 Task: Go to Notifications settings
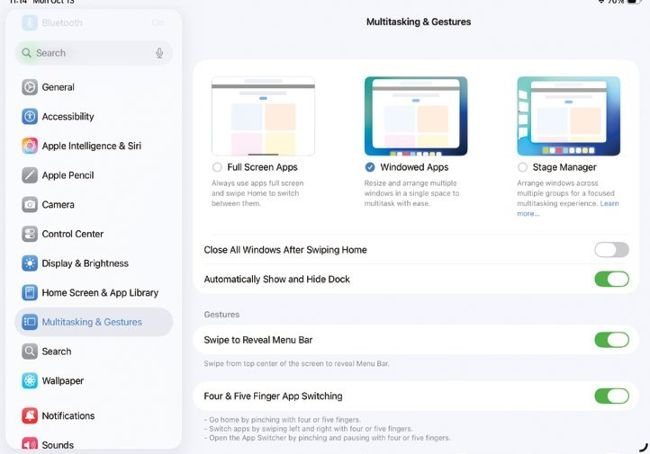tap(68, 415)
